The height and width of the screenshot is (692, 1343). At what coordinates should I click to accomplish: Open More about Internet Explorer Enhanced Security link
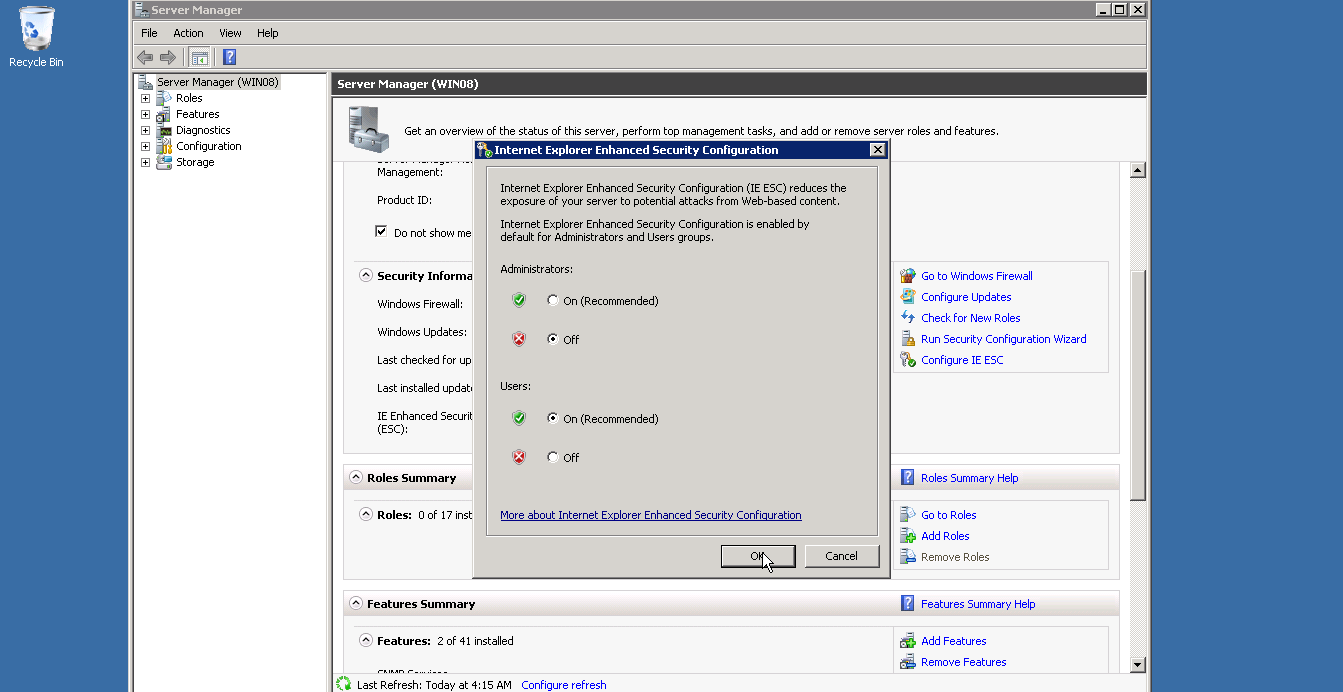point(651,515)
